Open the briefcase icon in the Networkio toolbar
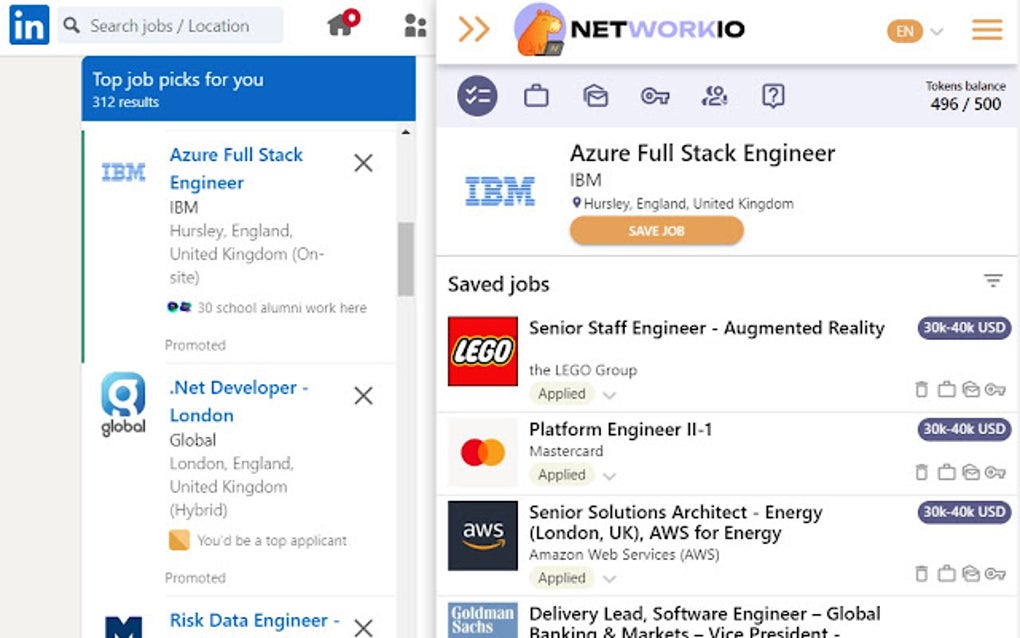 coord(536,96)
